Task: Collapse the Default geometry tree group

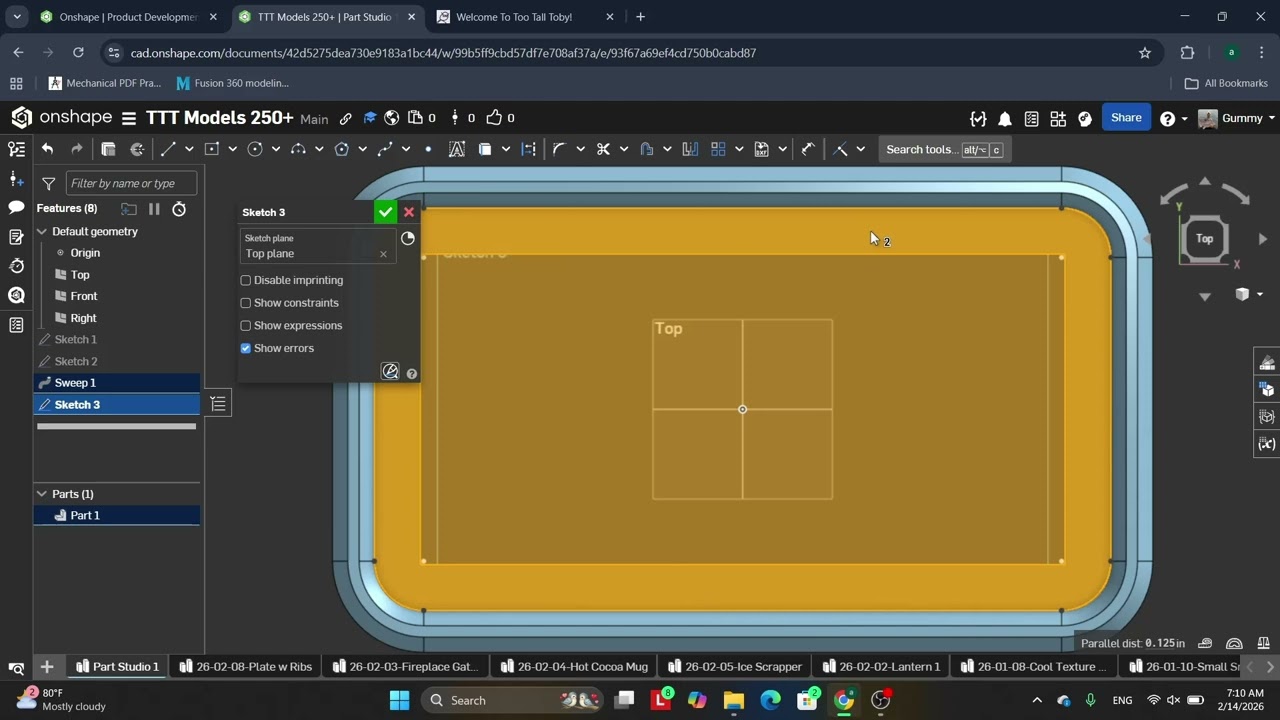Action: tap(42, 231)
